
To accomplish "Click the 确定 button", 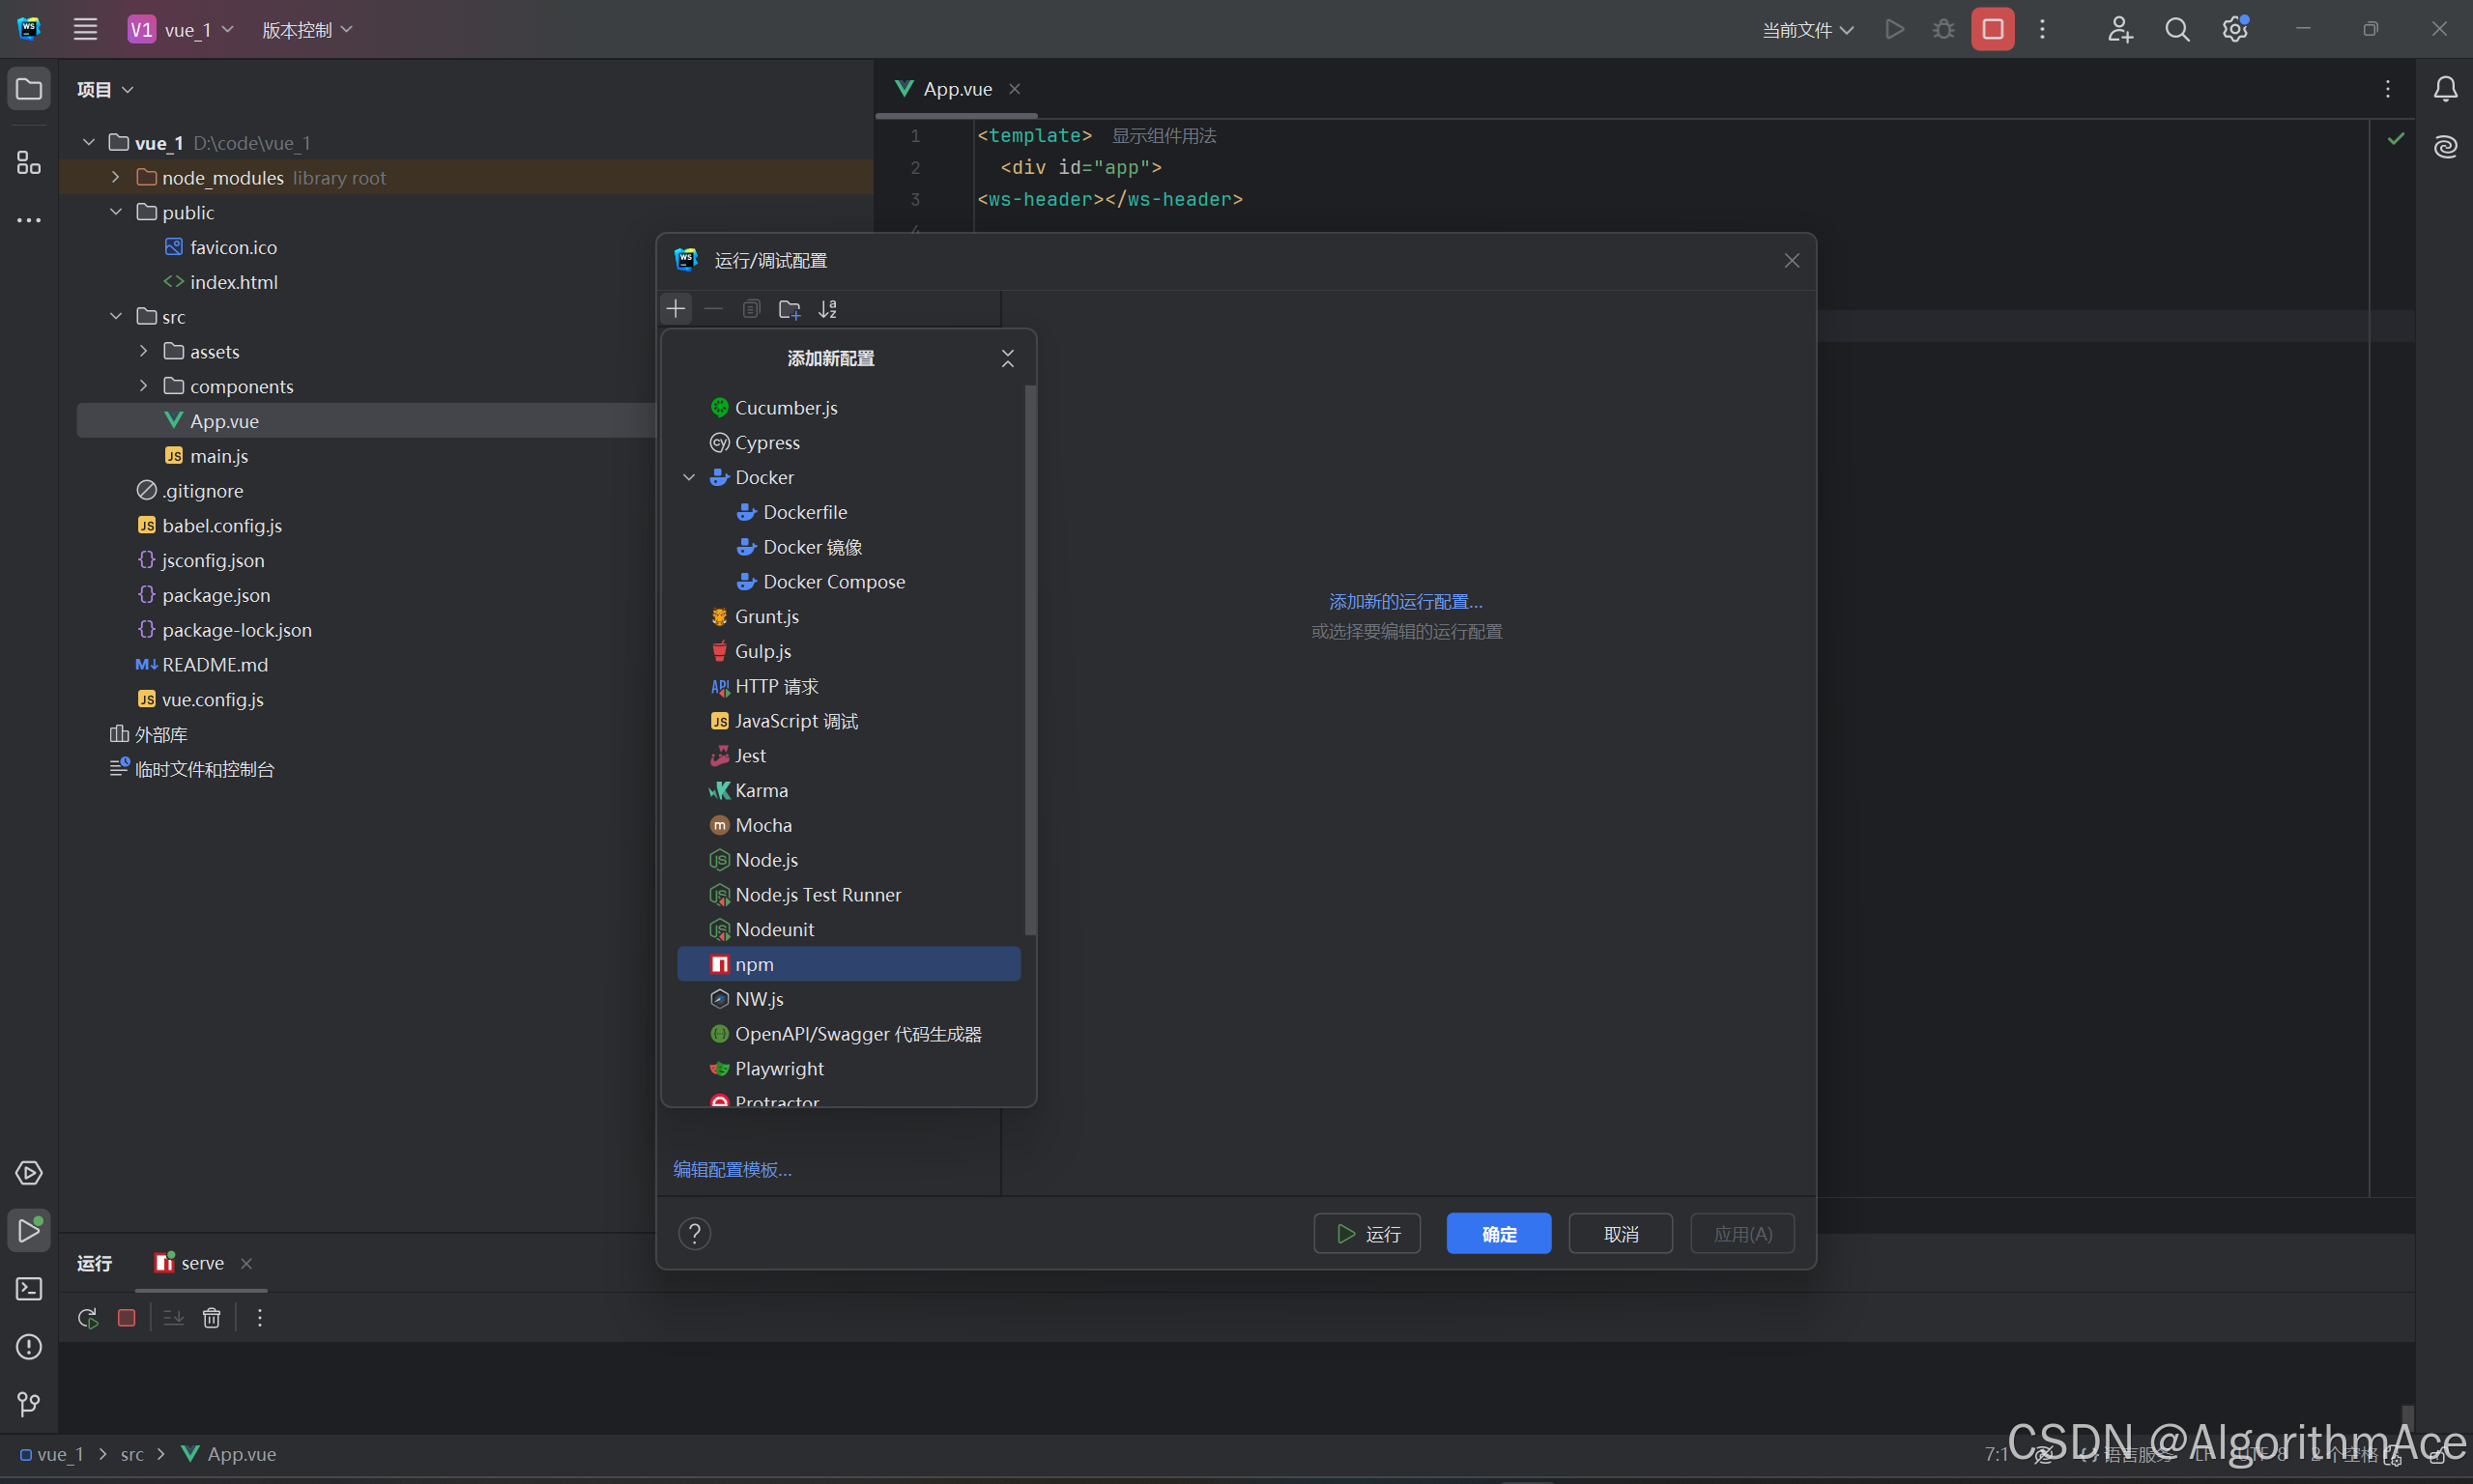I will (x=1498, y=1234).
